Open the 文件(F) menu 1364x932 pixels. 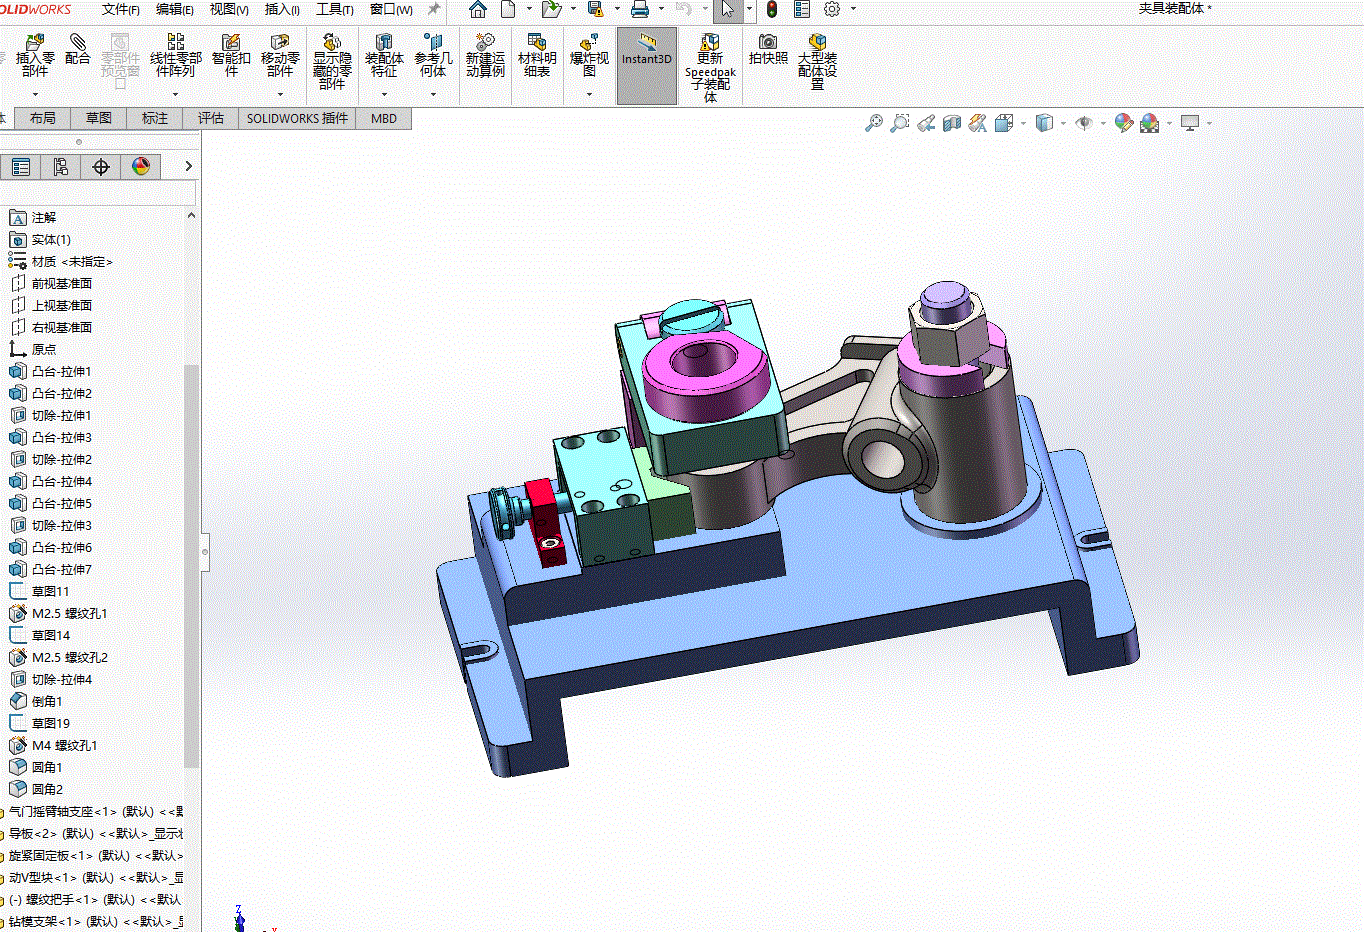click(x=121, y=10)
